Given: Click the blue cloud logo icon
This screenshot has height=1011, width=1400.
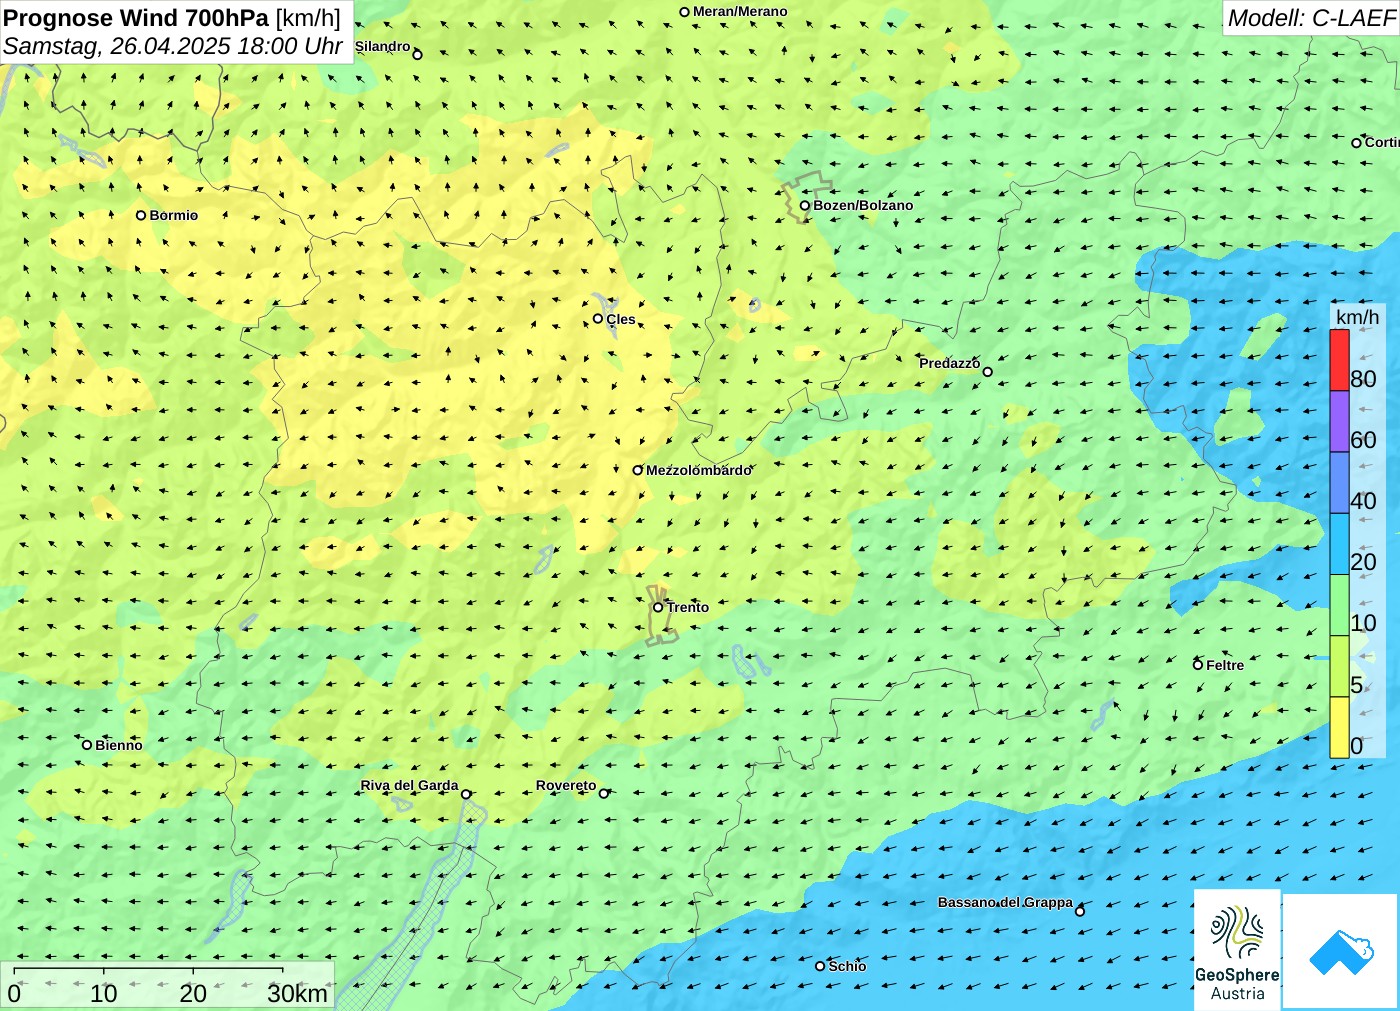Looking at the screenshot, I should pyautogui.click(x=1341, y=952).
